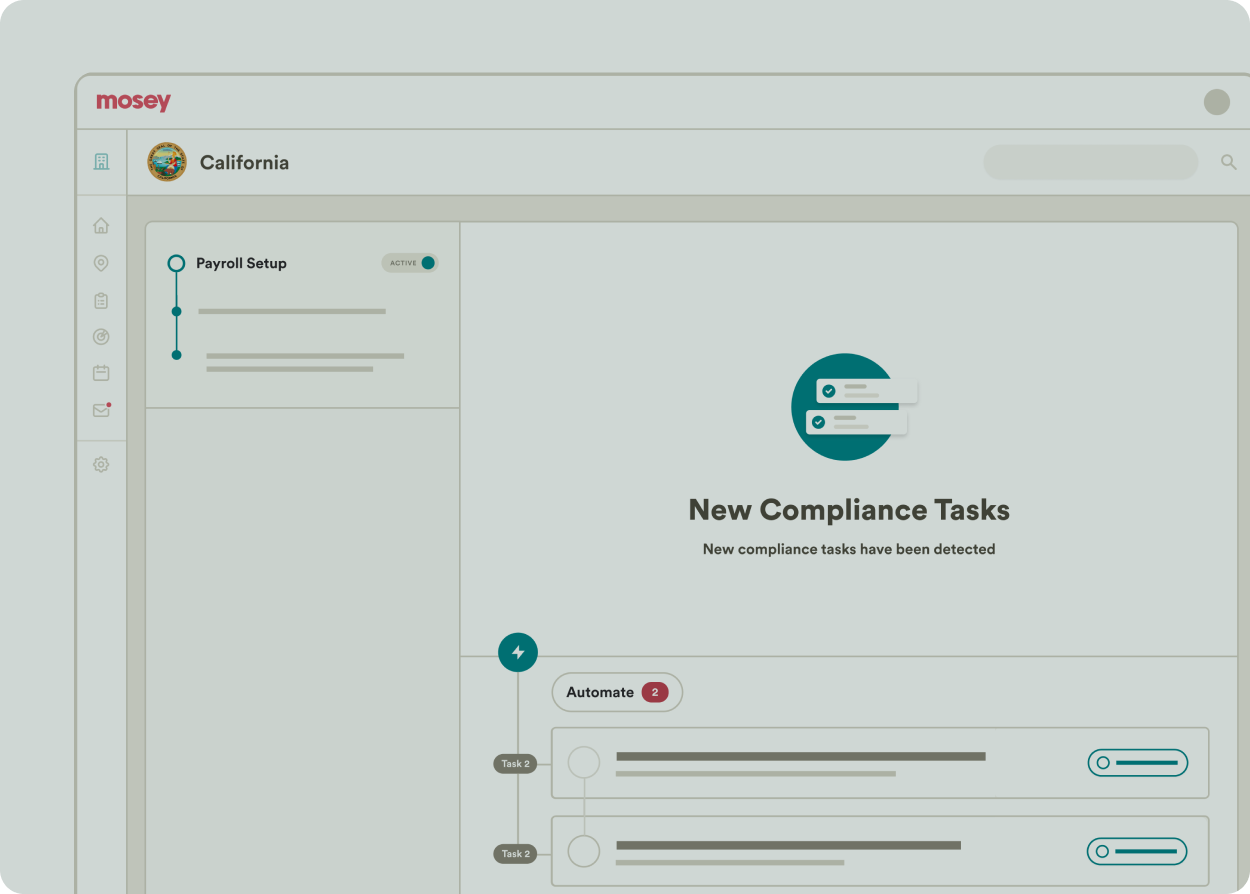Select the first task's round checkbox
The width and height of the screenshot is (1250, 894).
[x=584, y=763]
